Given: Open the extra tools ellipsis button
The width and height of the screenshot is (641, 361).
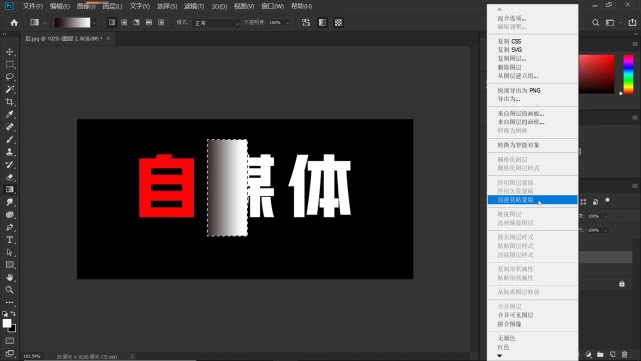Looking at the screenshot, I should 10,303.
